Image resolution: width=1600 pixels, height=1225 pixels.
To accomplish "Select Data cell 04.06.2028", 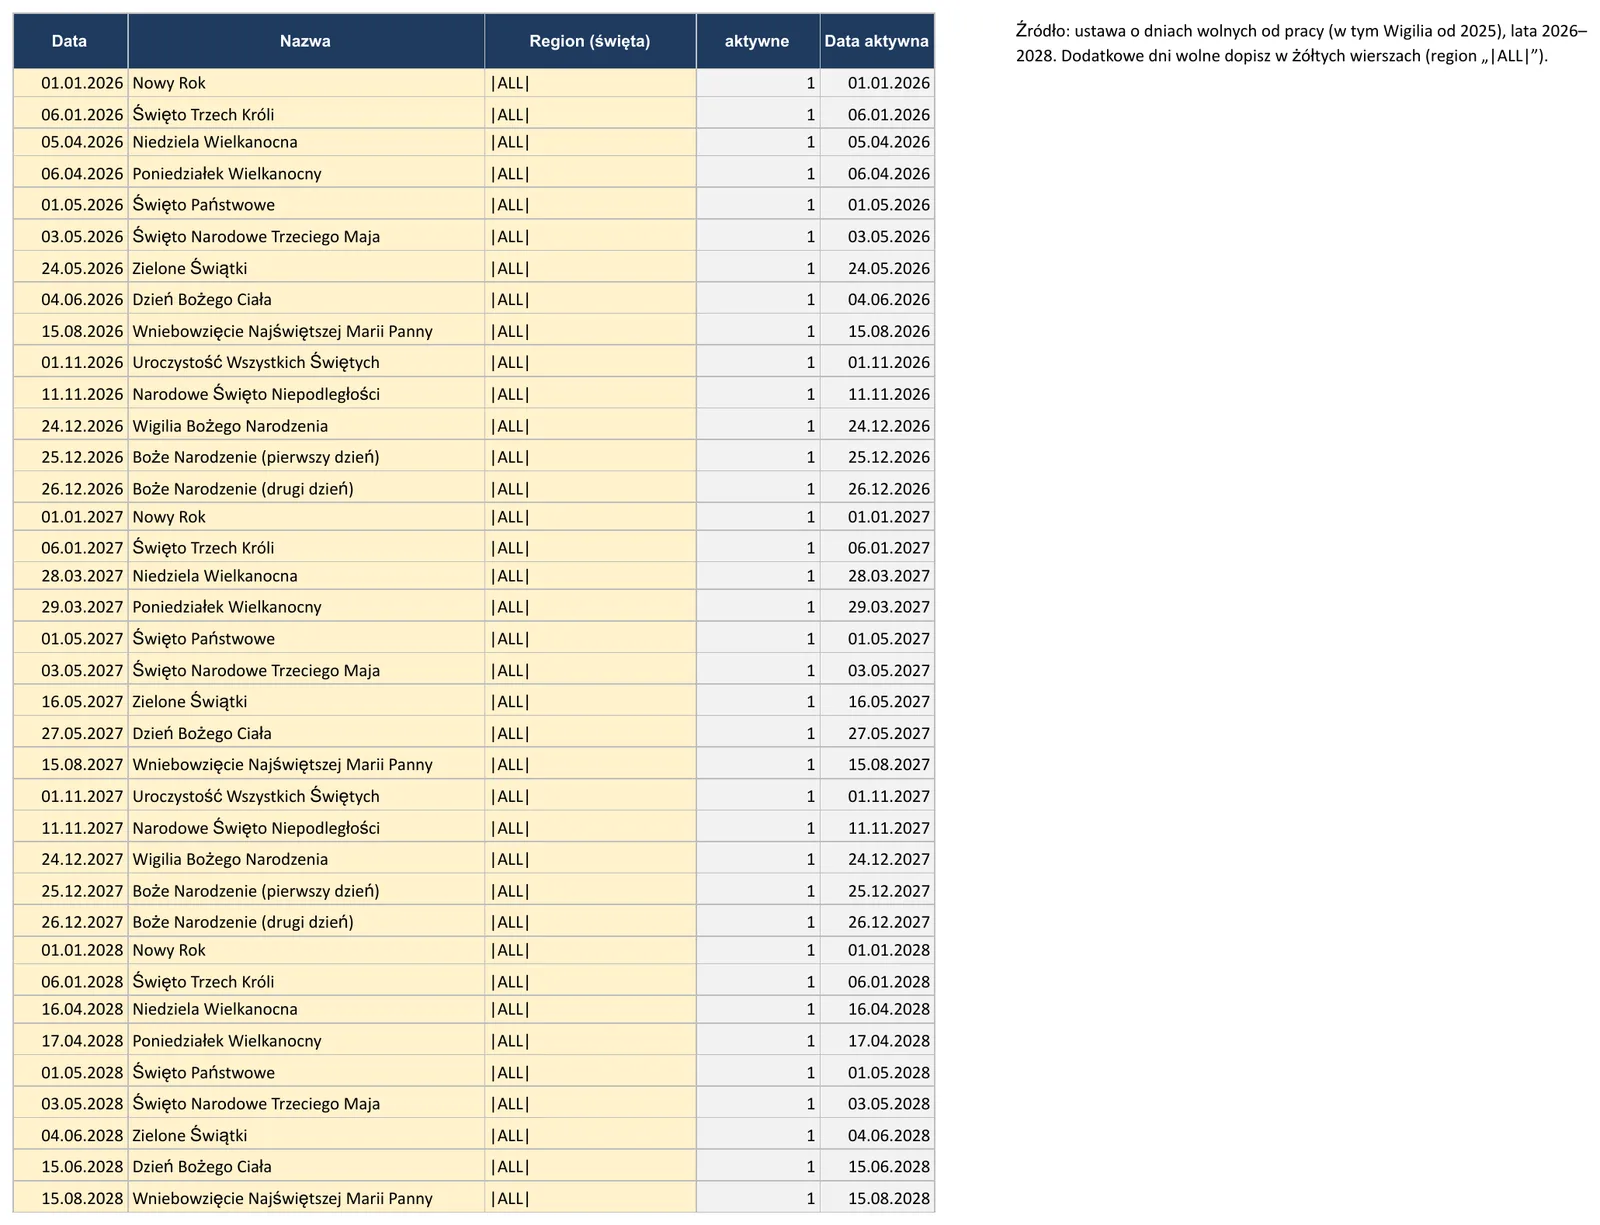I will point(70,1135).
